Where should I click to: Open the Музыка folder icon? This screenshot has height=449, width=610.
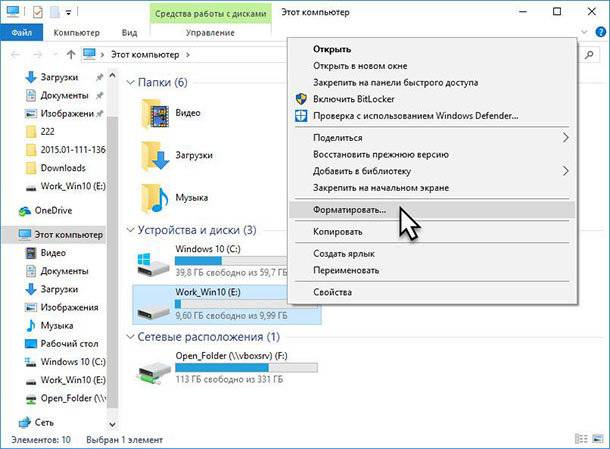[155, 196]
